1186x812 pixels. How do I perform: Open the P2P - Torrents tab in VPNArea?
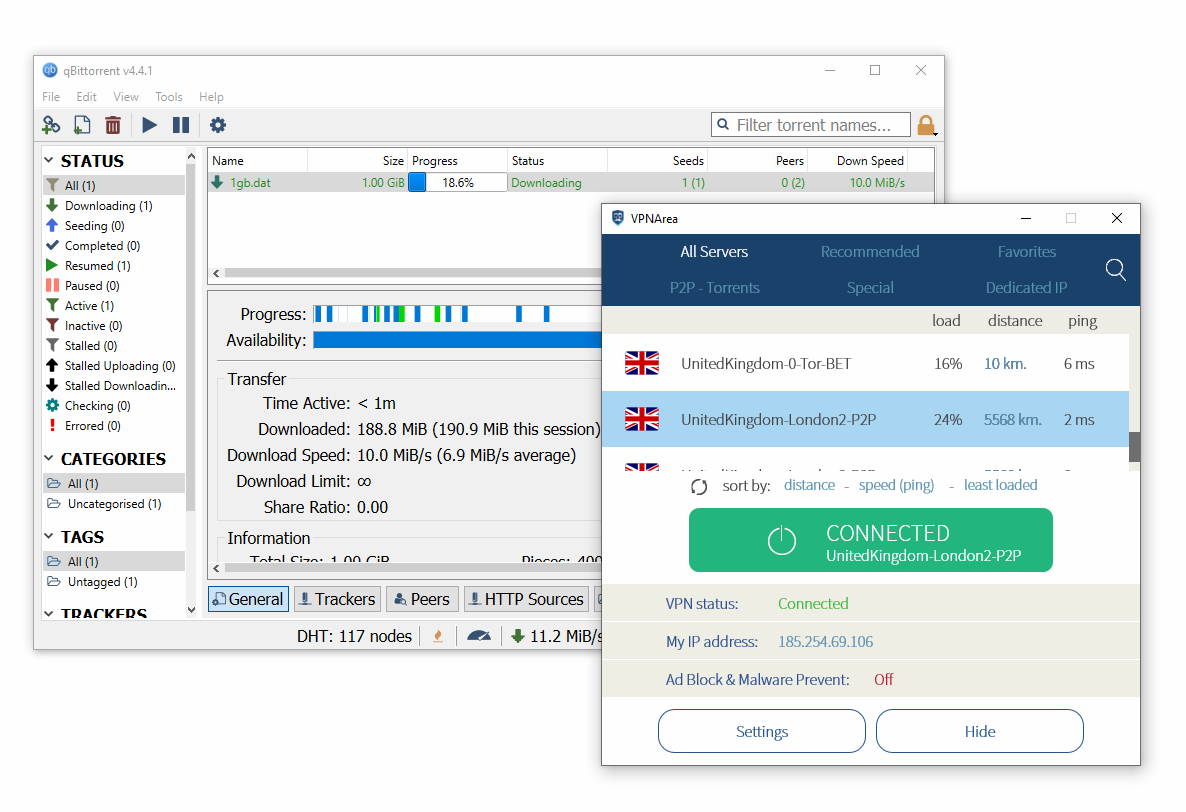click(x=714, y=288)
